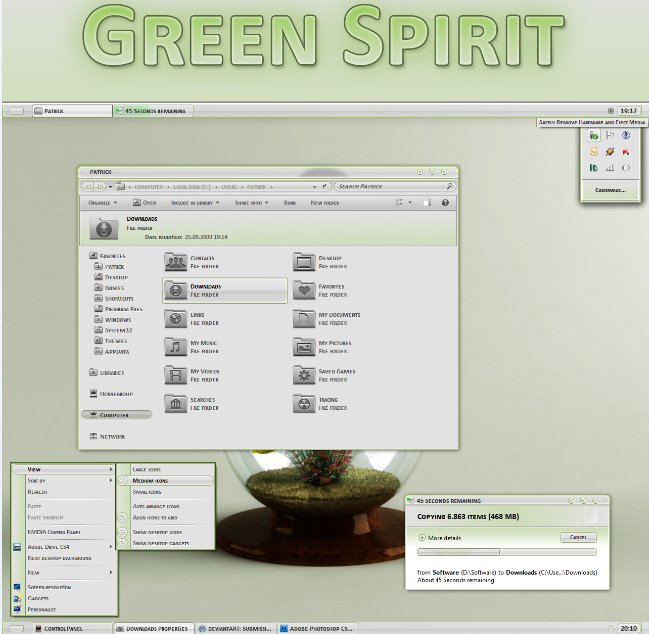
Task: Click the Safely Remove Hardware tray icon
Action: tap(594, 135)
